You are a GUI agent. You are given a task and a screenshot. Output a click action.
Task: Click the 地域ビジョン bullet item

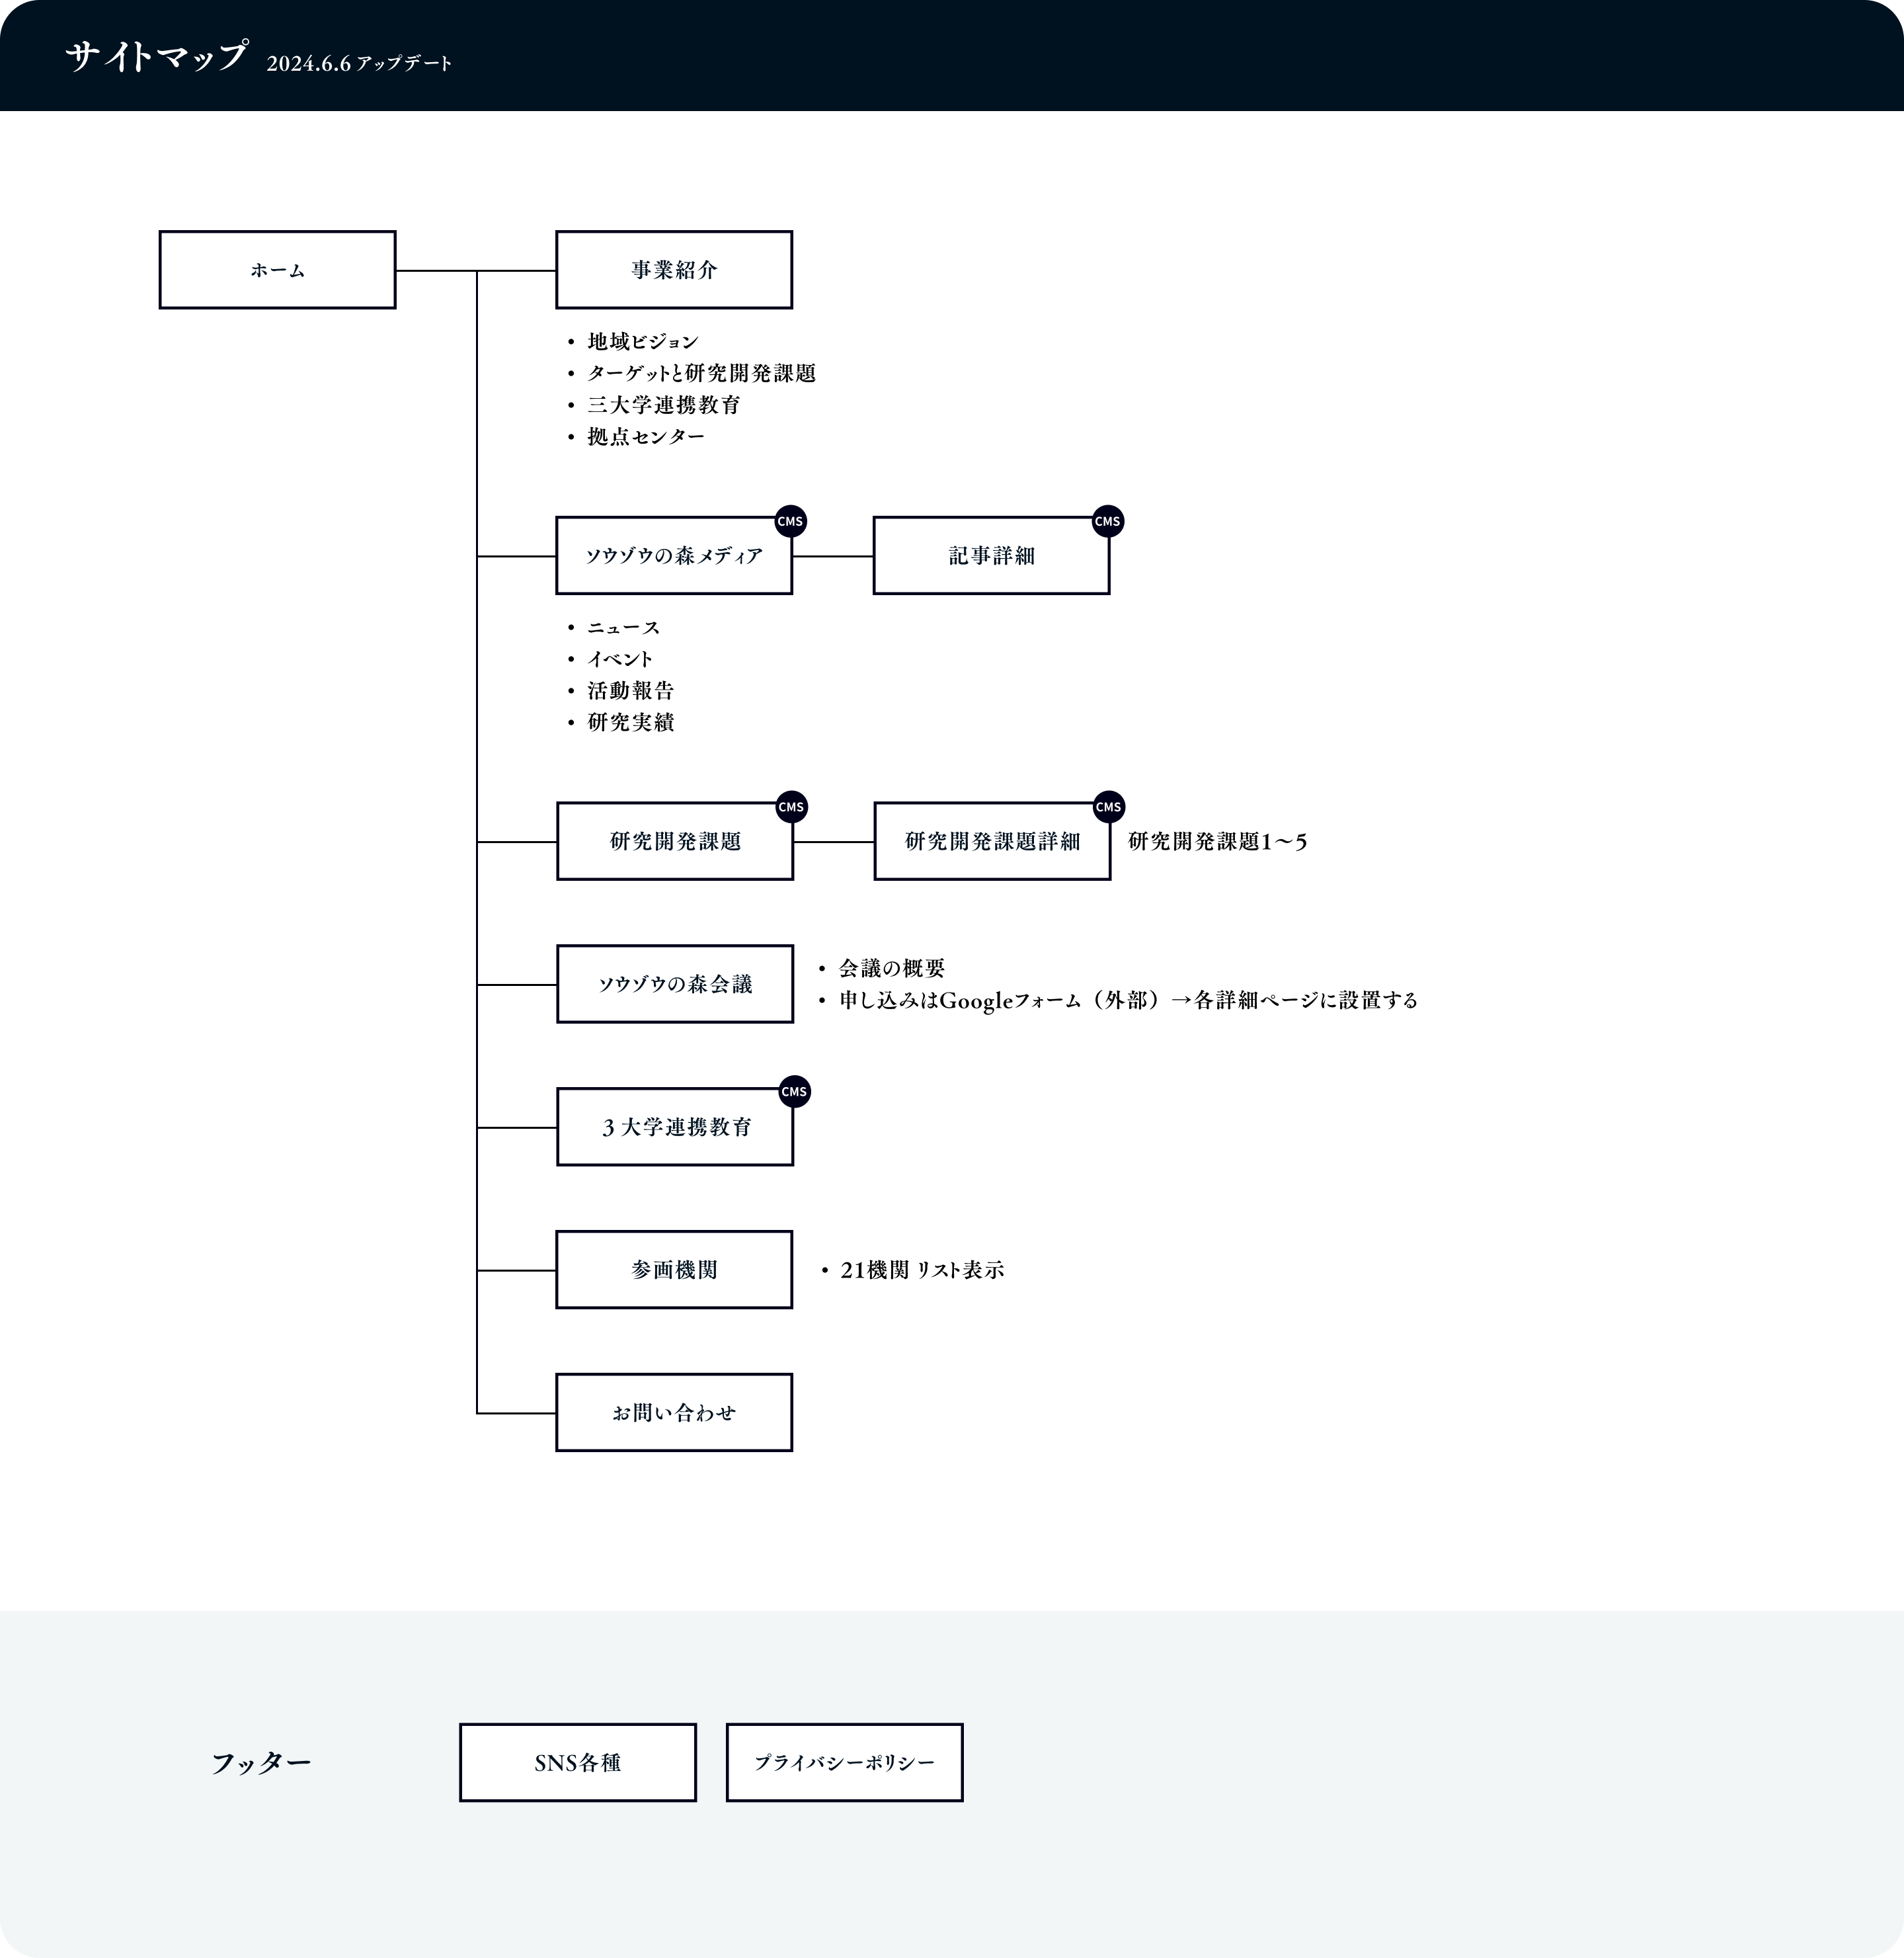(643, 342)
